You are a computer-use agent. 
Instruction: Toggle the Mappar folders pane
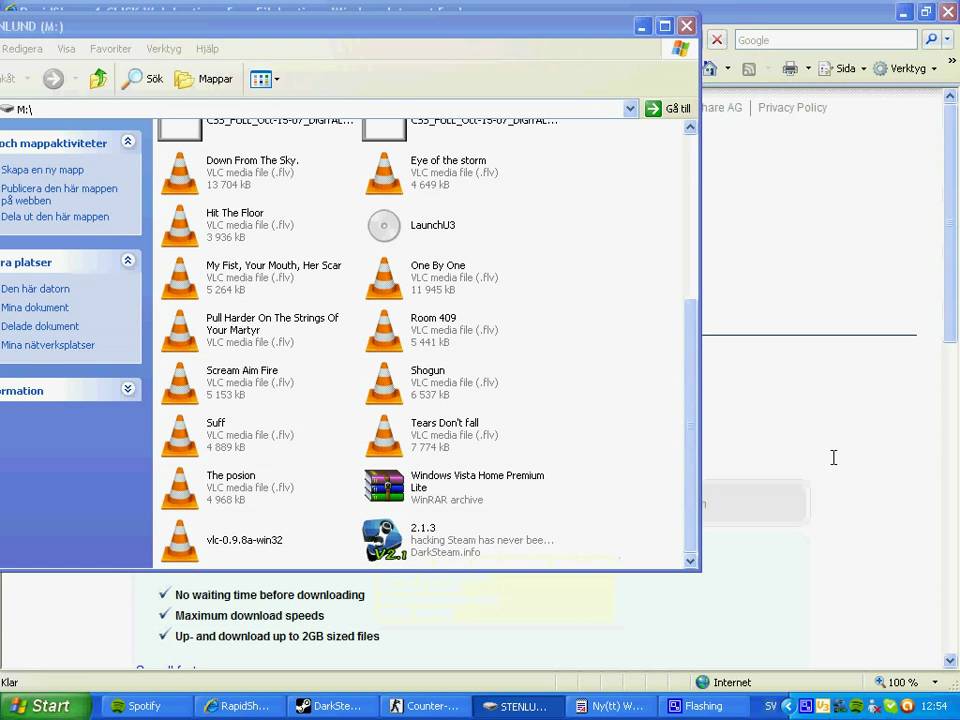tap(203, 78)
